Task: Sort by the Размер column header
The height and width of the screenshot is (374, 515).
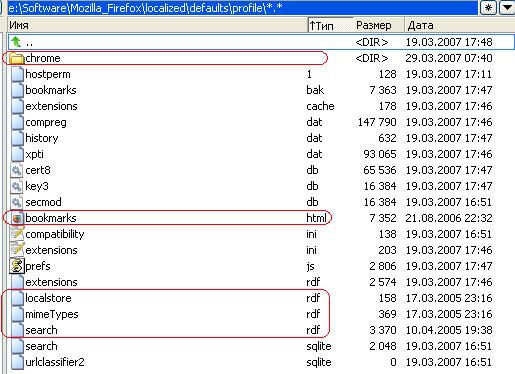Action: 379,25
